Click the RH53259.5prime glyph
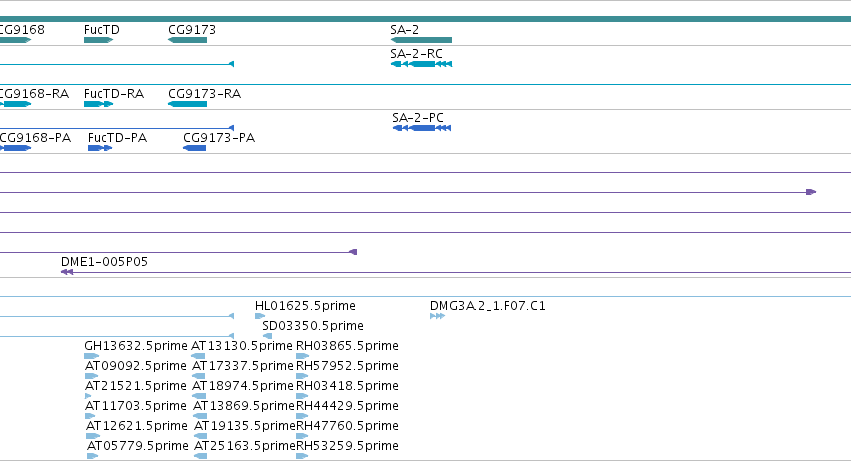This screenshot has height=461, width=851. pyautogui.click(x=302, y=456)
